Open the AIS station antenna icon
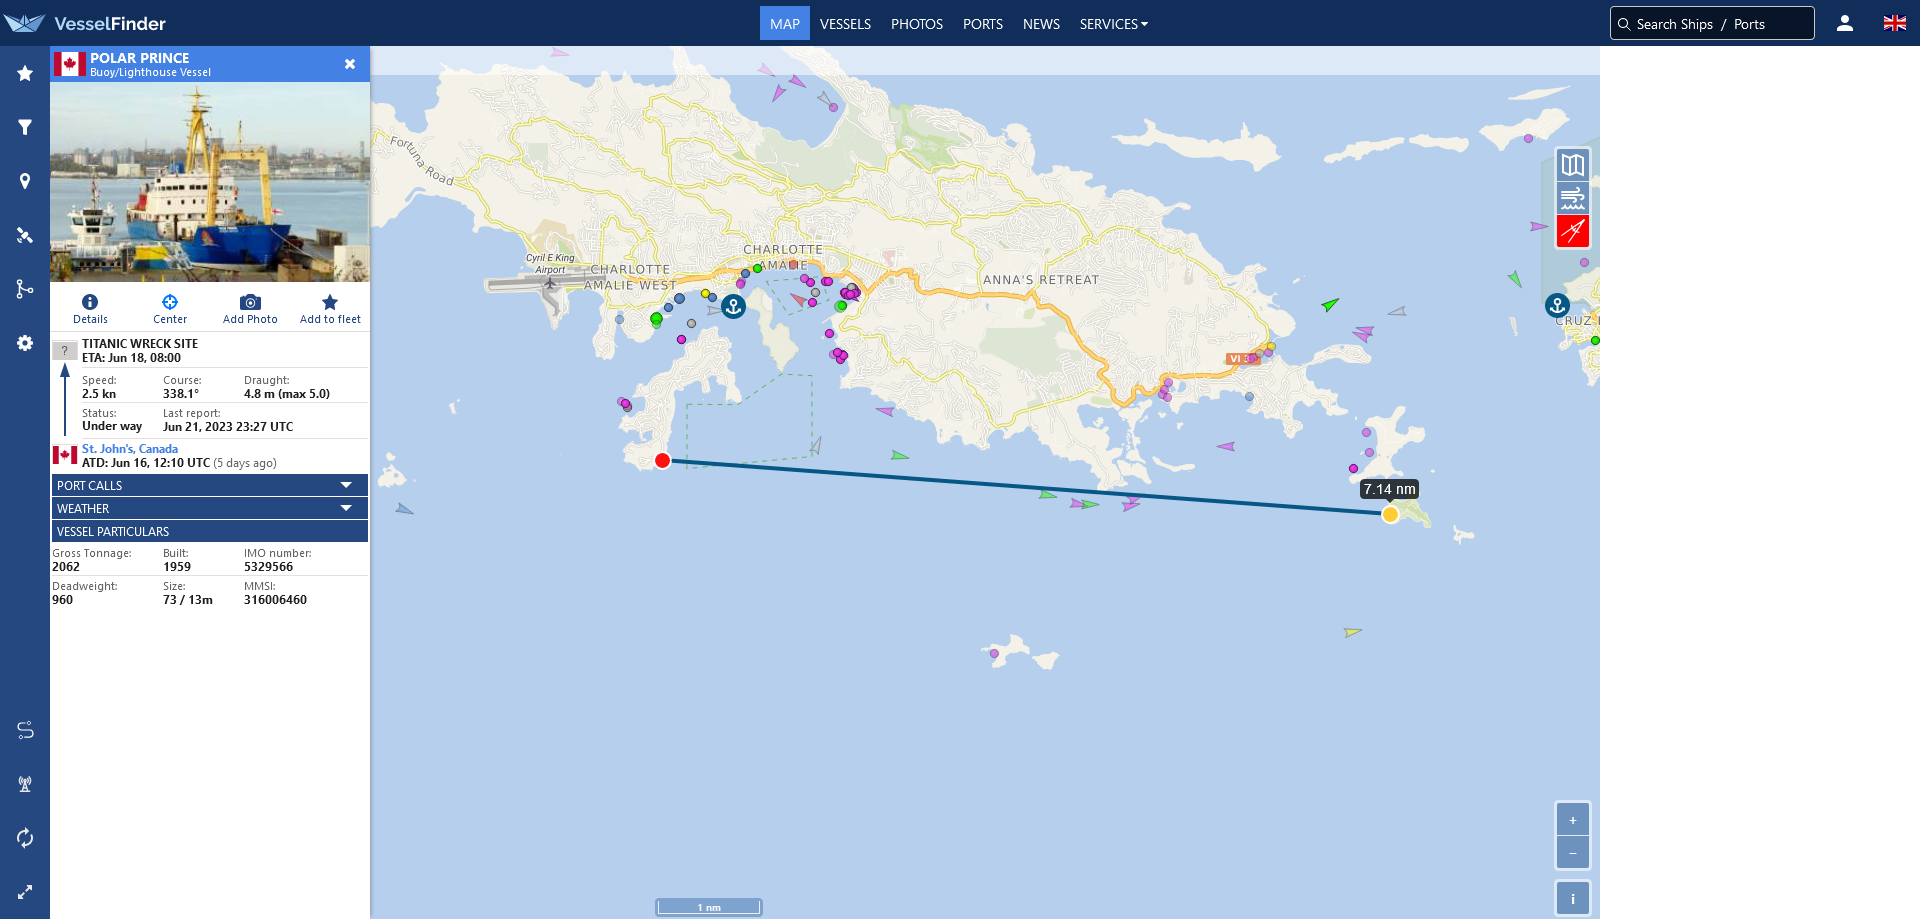This screenshot has width=1920, height=919. [x=25, y=784]
